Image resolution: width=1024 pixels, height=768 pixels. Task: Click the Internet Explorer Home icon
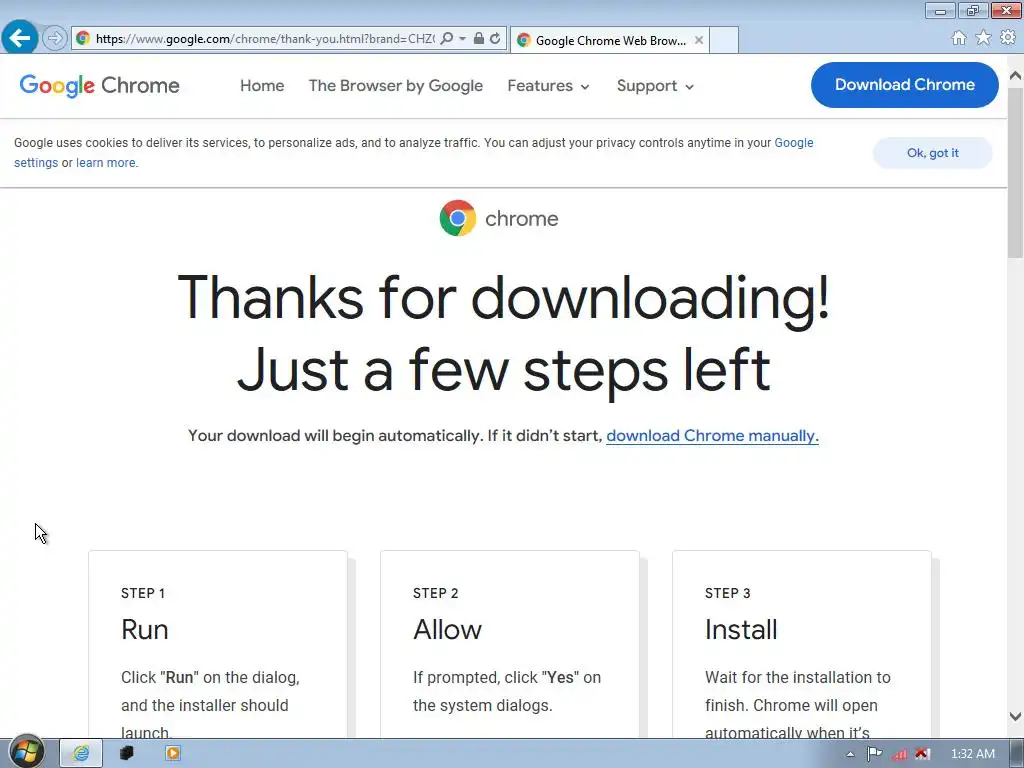(x=959, y=38)
